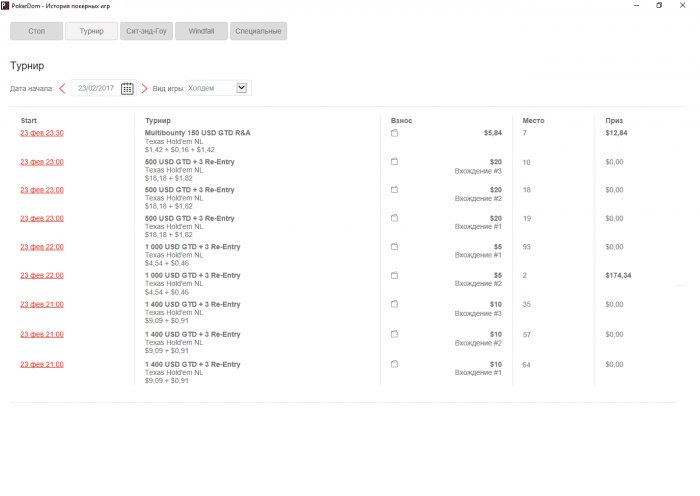Click buy-in icon for $5 Вхождение #2 row
The image size is (700, 496).
click(x=394, y=275)
